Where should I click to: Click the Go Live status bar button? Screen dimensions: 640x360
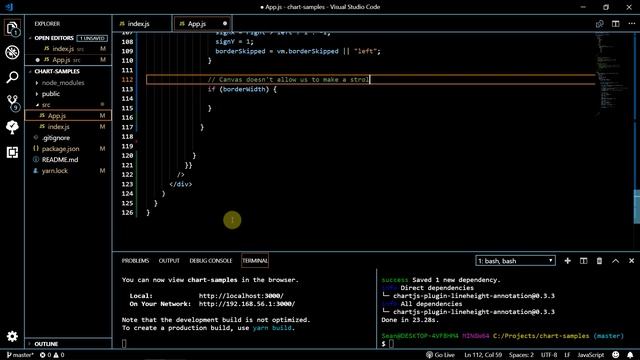440,355
